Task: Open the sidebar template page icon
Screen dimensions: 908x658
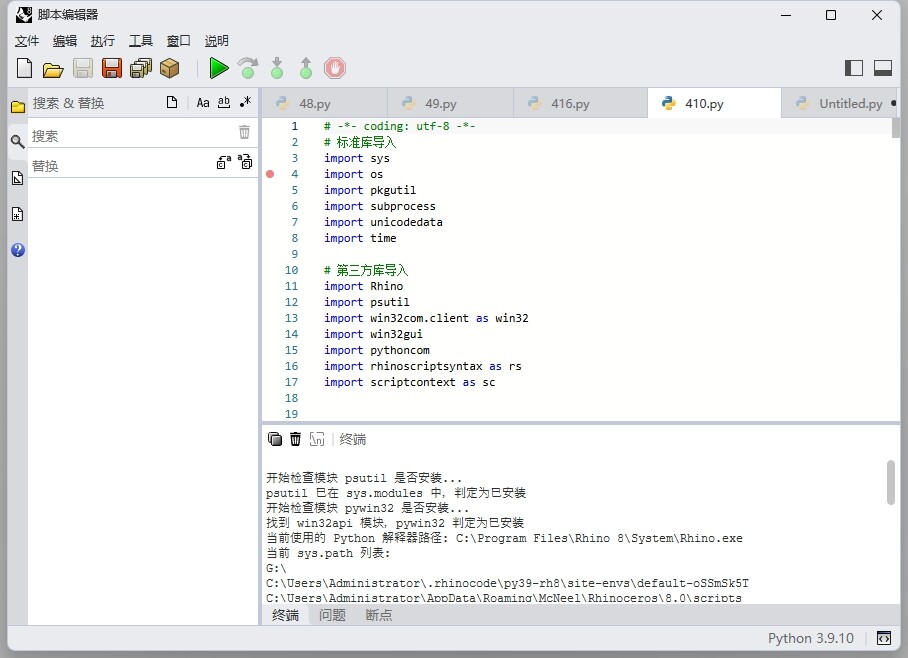Action: coord(17,214)
